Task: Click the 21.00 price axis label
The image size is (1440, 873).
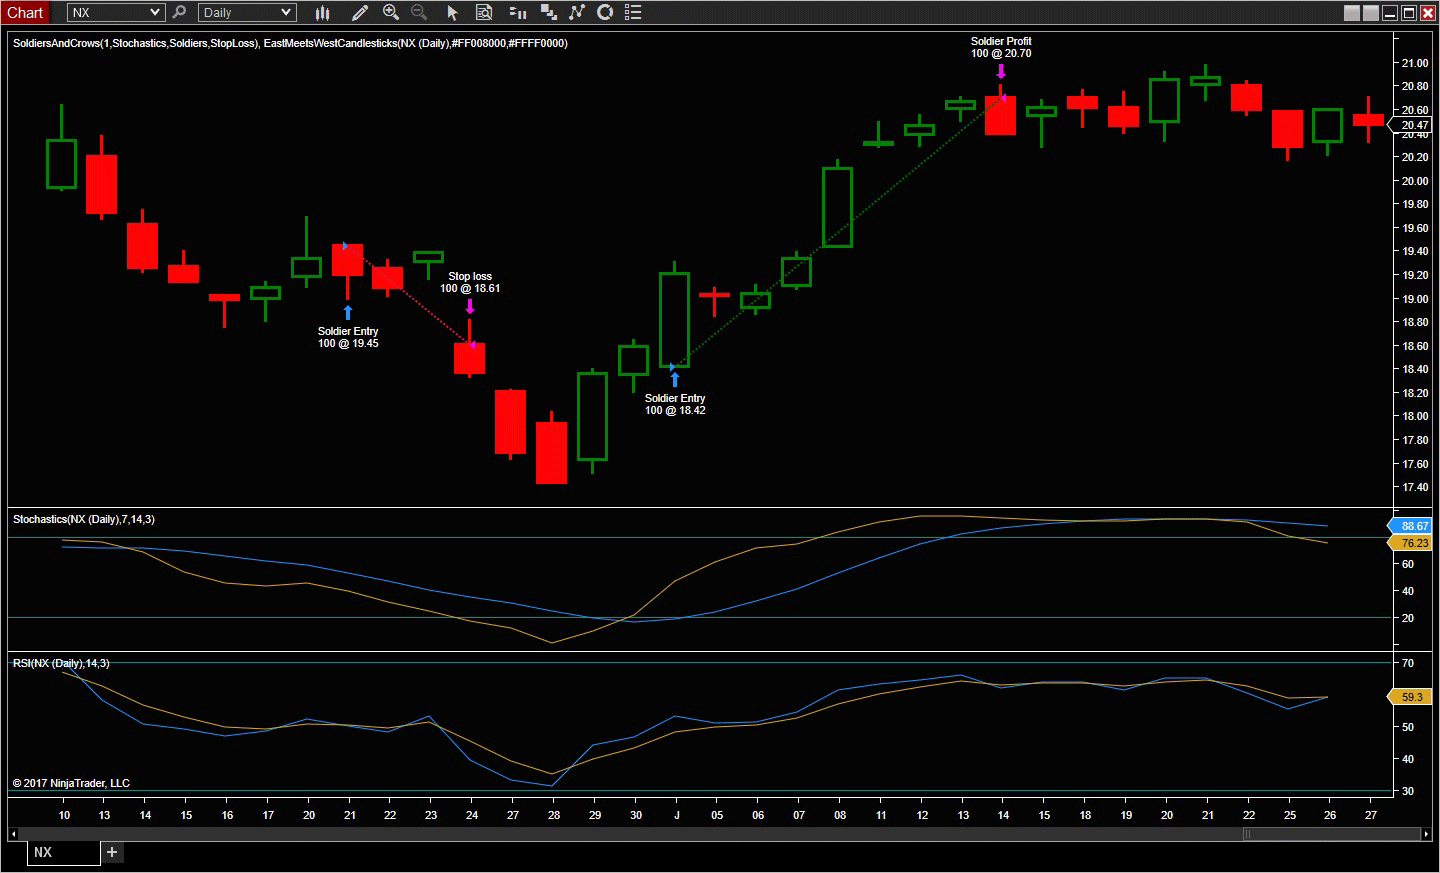Action: pos(1414,62)
